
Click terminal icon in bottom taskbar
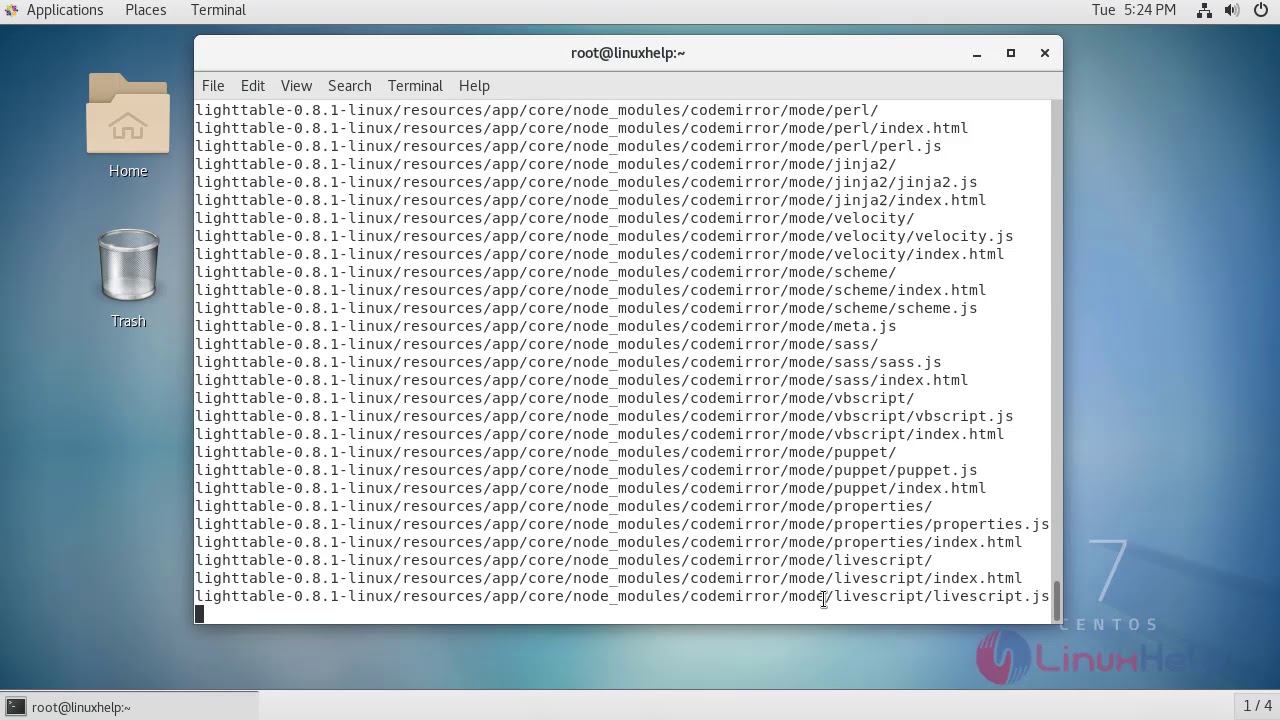(x=15, y=707)
